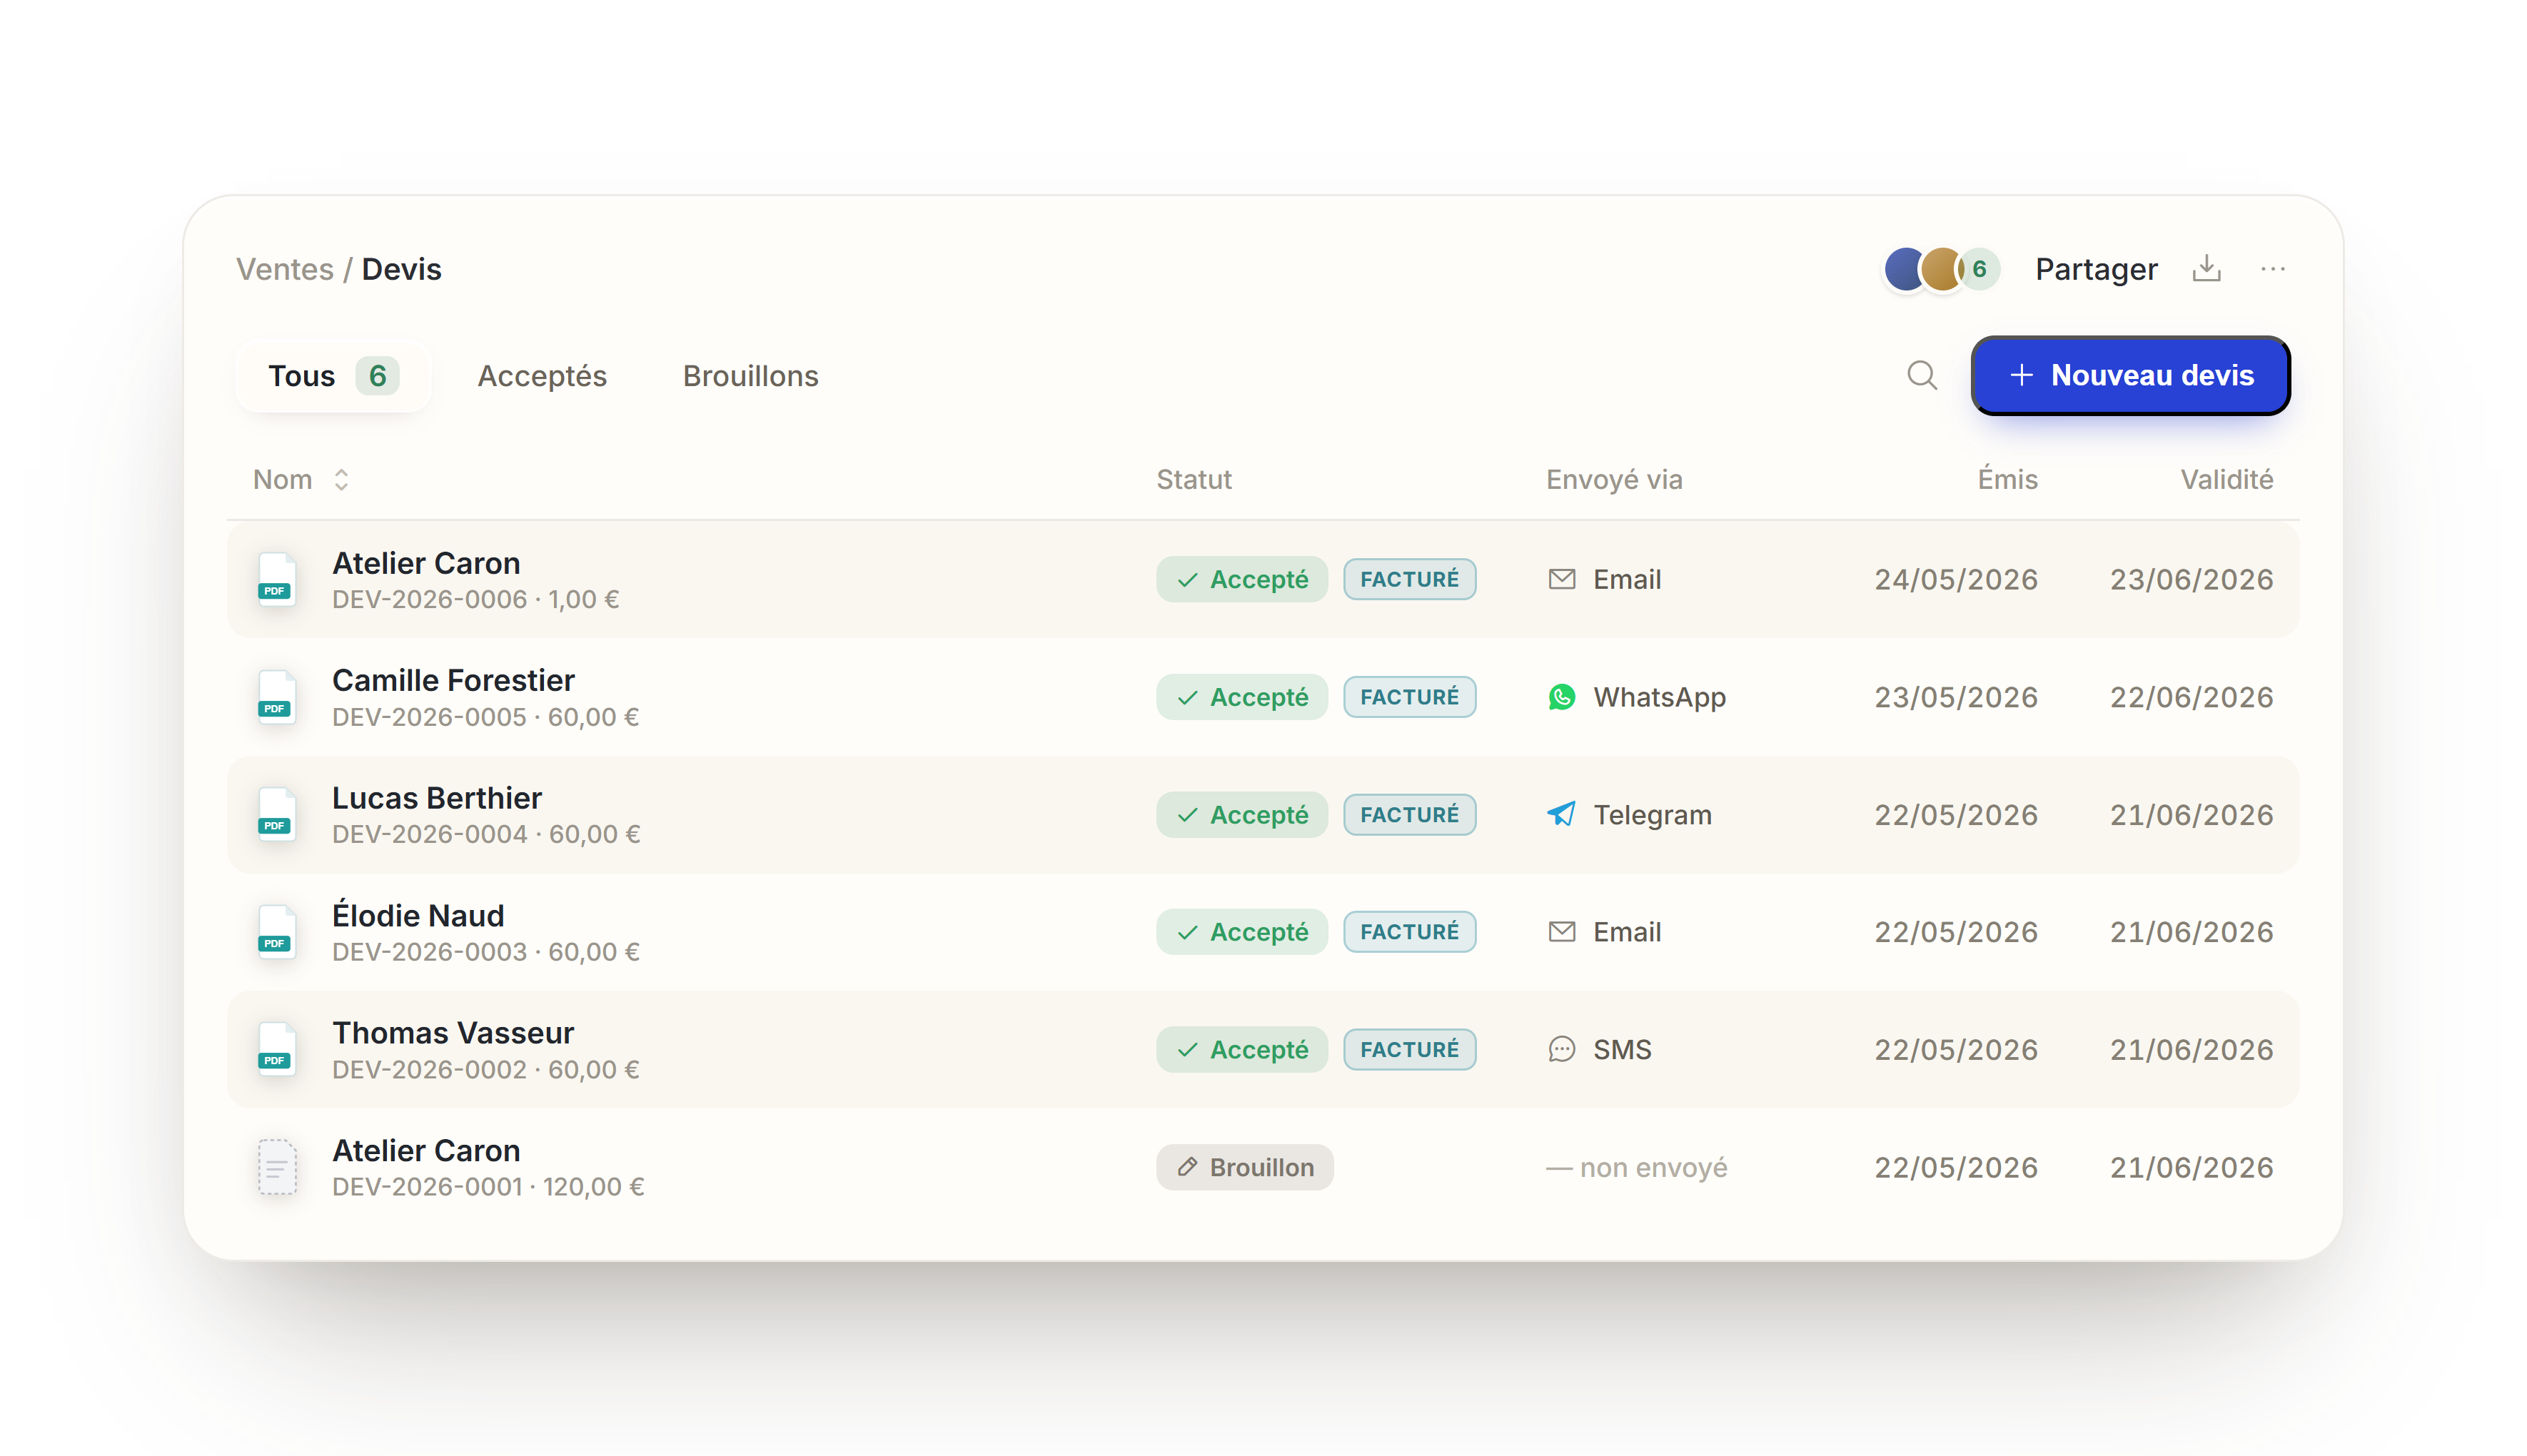Open Lucas Berthier quote name
This screenshot has height=1456, width=2527.
click(437, 798)
